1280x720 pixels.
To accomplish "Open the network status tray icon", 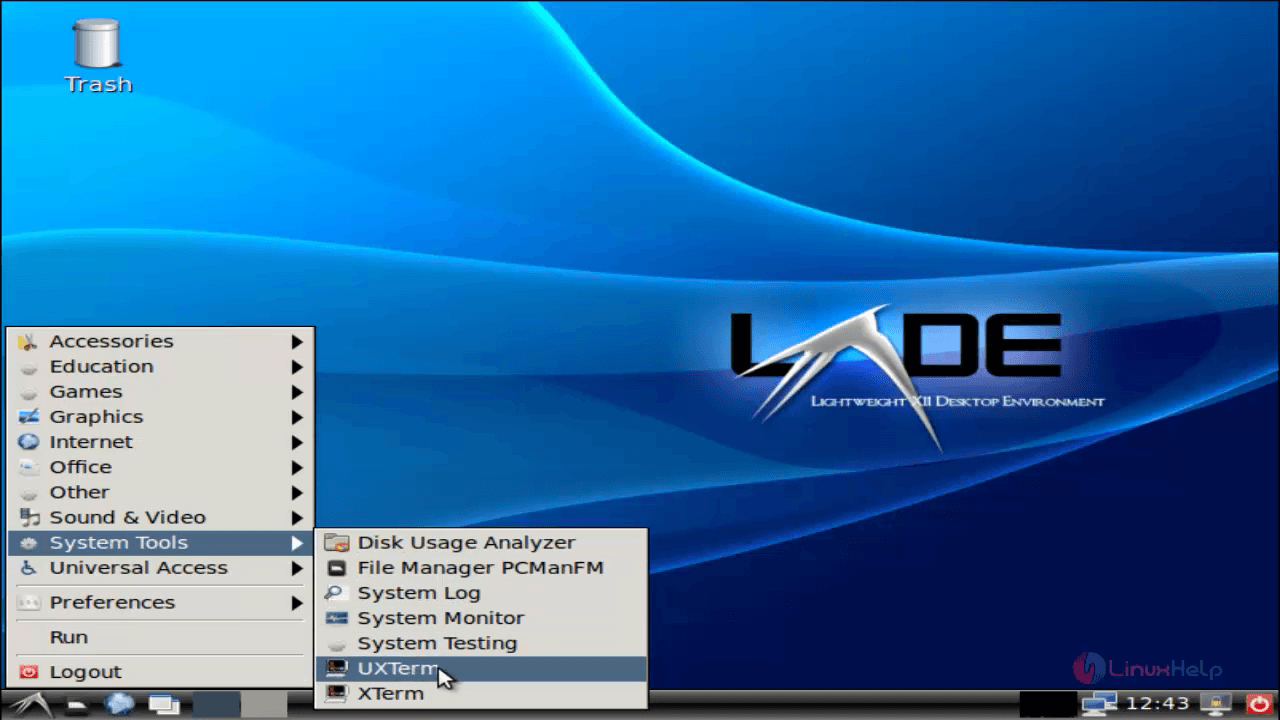I will click(x=1100, y=704).
